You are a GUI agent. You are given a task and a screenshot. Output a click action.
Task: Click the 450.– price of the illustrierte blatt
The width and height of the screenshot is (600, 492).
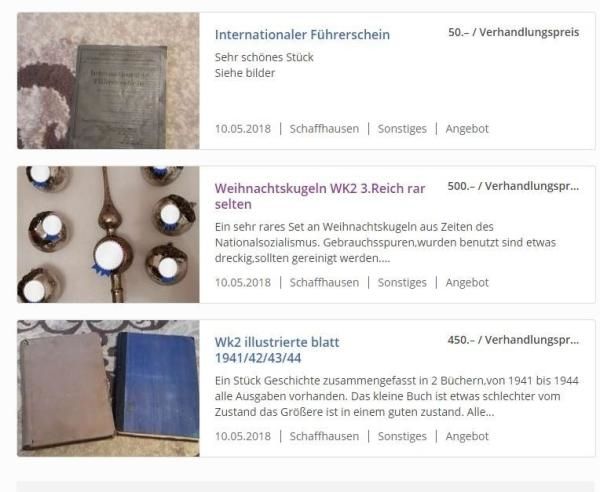pos(513,340)
